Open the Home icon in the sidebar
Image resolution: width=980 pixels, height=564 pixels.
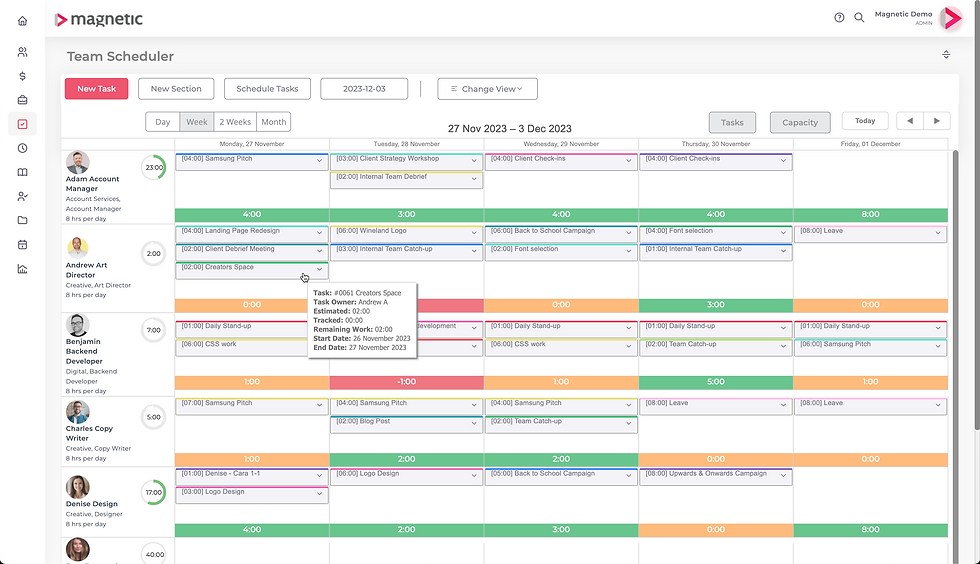click(22, 21)
